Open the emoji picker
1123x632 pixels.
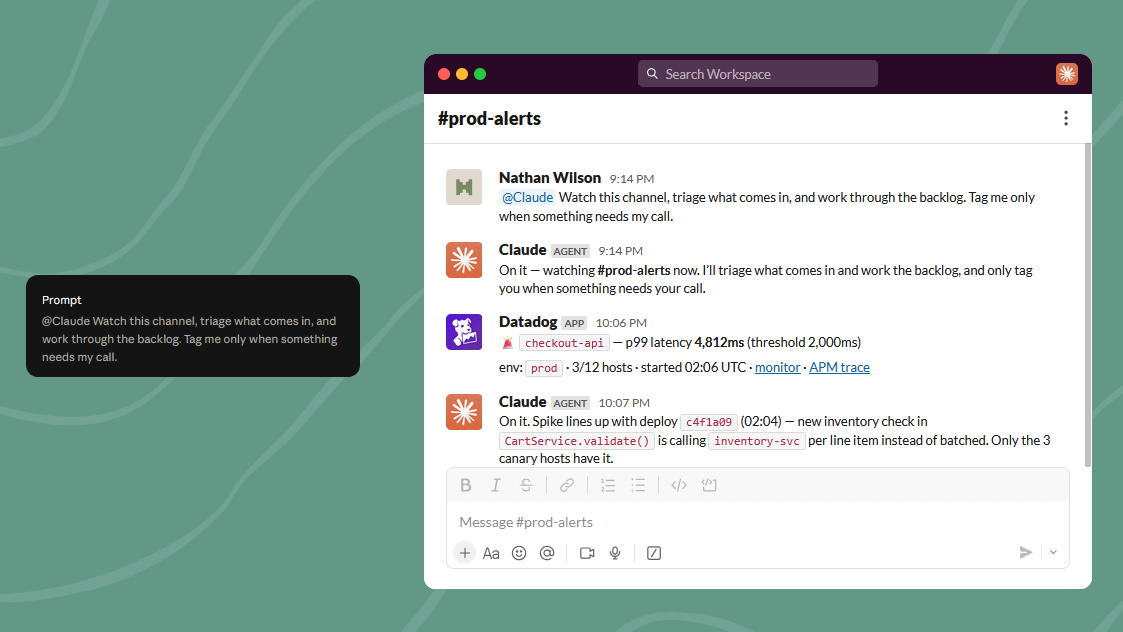click(x=519, y=552)
